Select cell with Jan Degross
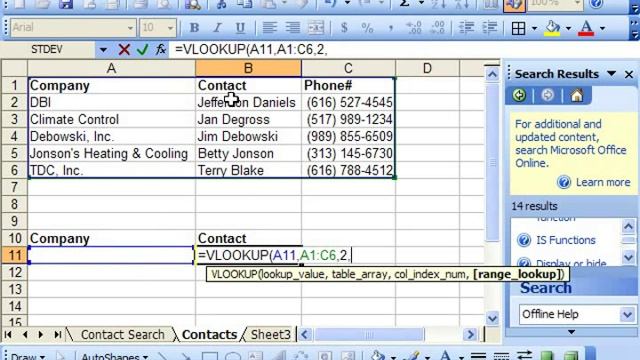640x360 pixels. [248, 120]
